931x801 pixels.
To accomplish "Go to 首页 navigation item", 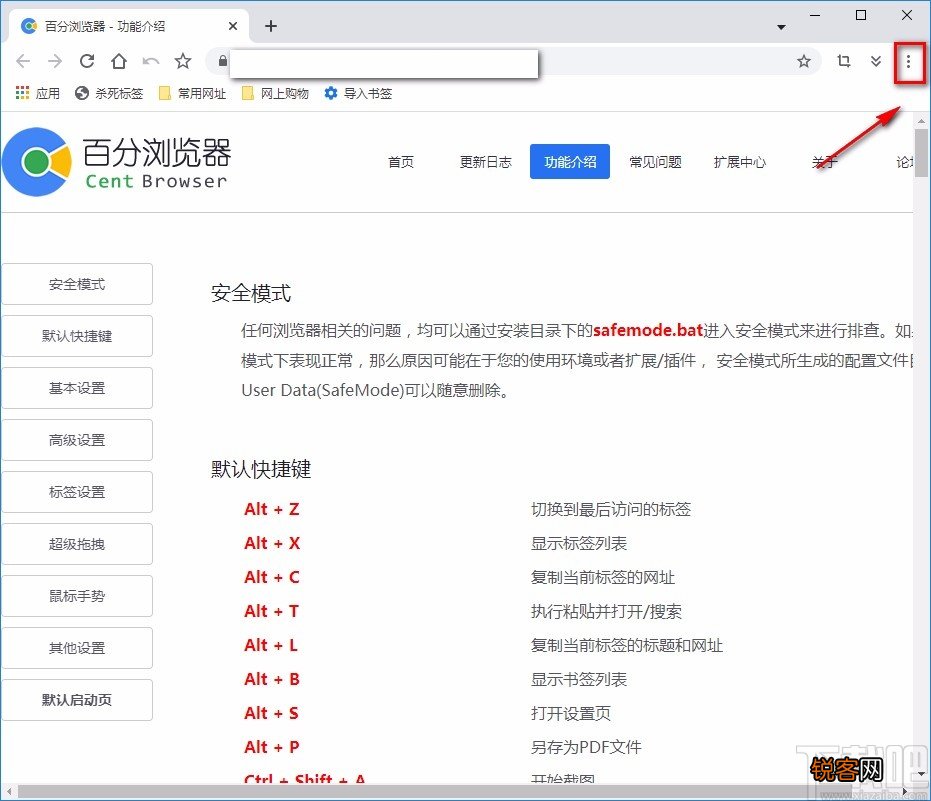I will tap(401, 162).
